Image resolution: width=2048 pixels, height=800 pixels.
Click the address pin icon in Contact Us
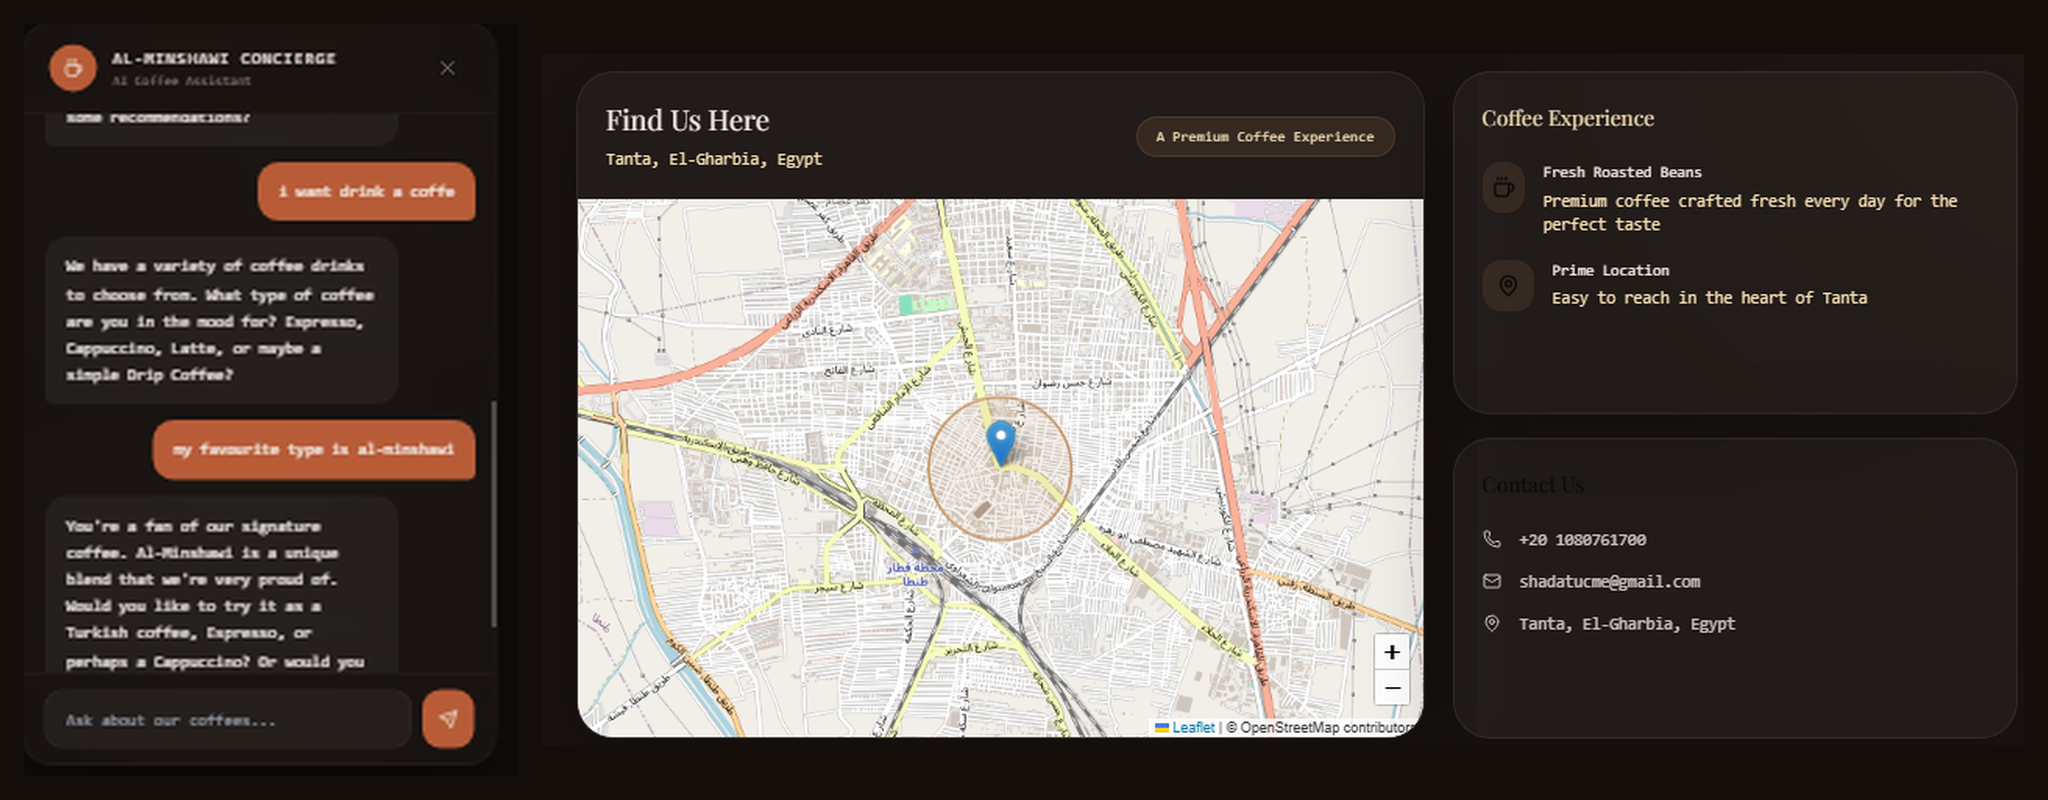1492,623
